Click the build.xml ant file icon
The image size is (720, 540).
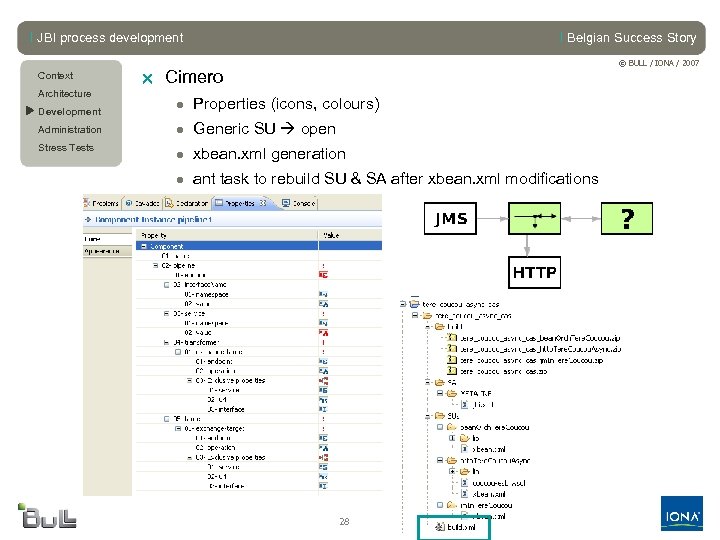pyautogui.click(x=439, y=527)
